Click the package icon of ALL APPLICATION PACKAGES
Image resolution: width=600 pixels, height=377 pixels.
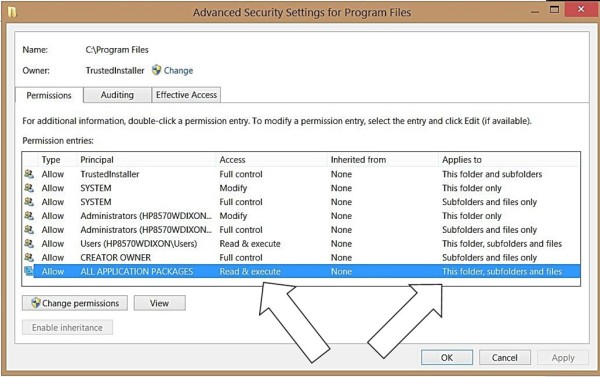point(29,271)
